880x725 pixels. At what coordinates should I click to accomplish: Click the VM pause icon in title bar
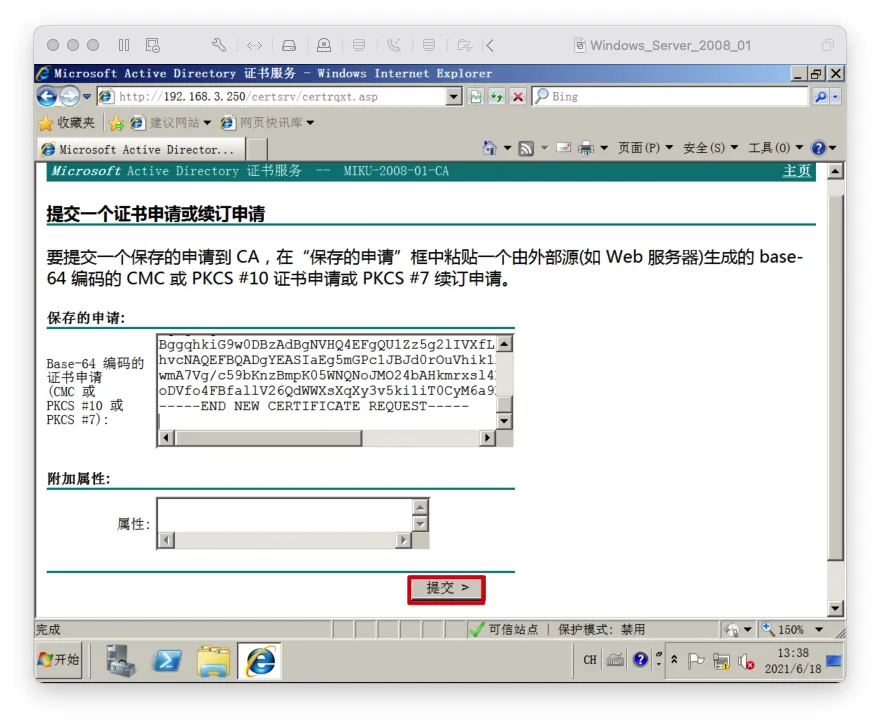[124, 45]
